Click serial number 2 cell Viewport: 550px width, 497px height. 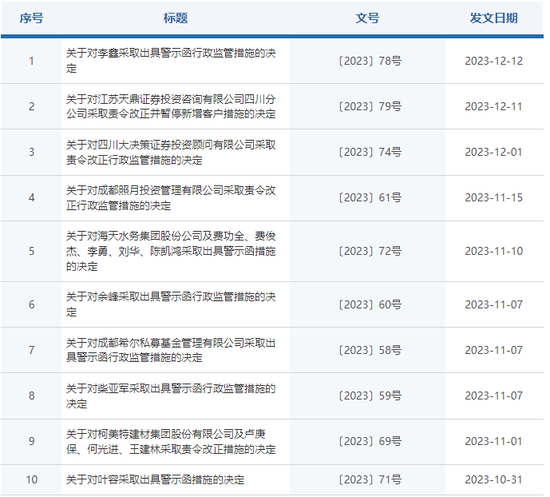click(x=31, y=106)
